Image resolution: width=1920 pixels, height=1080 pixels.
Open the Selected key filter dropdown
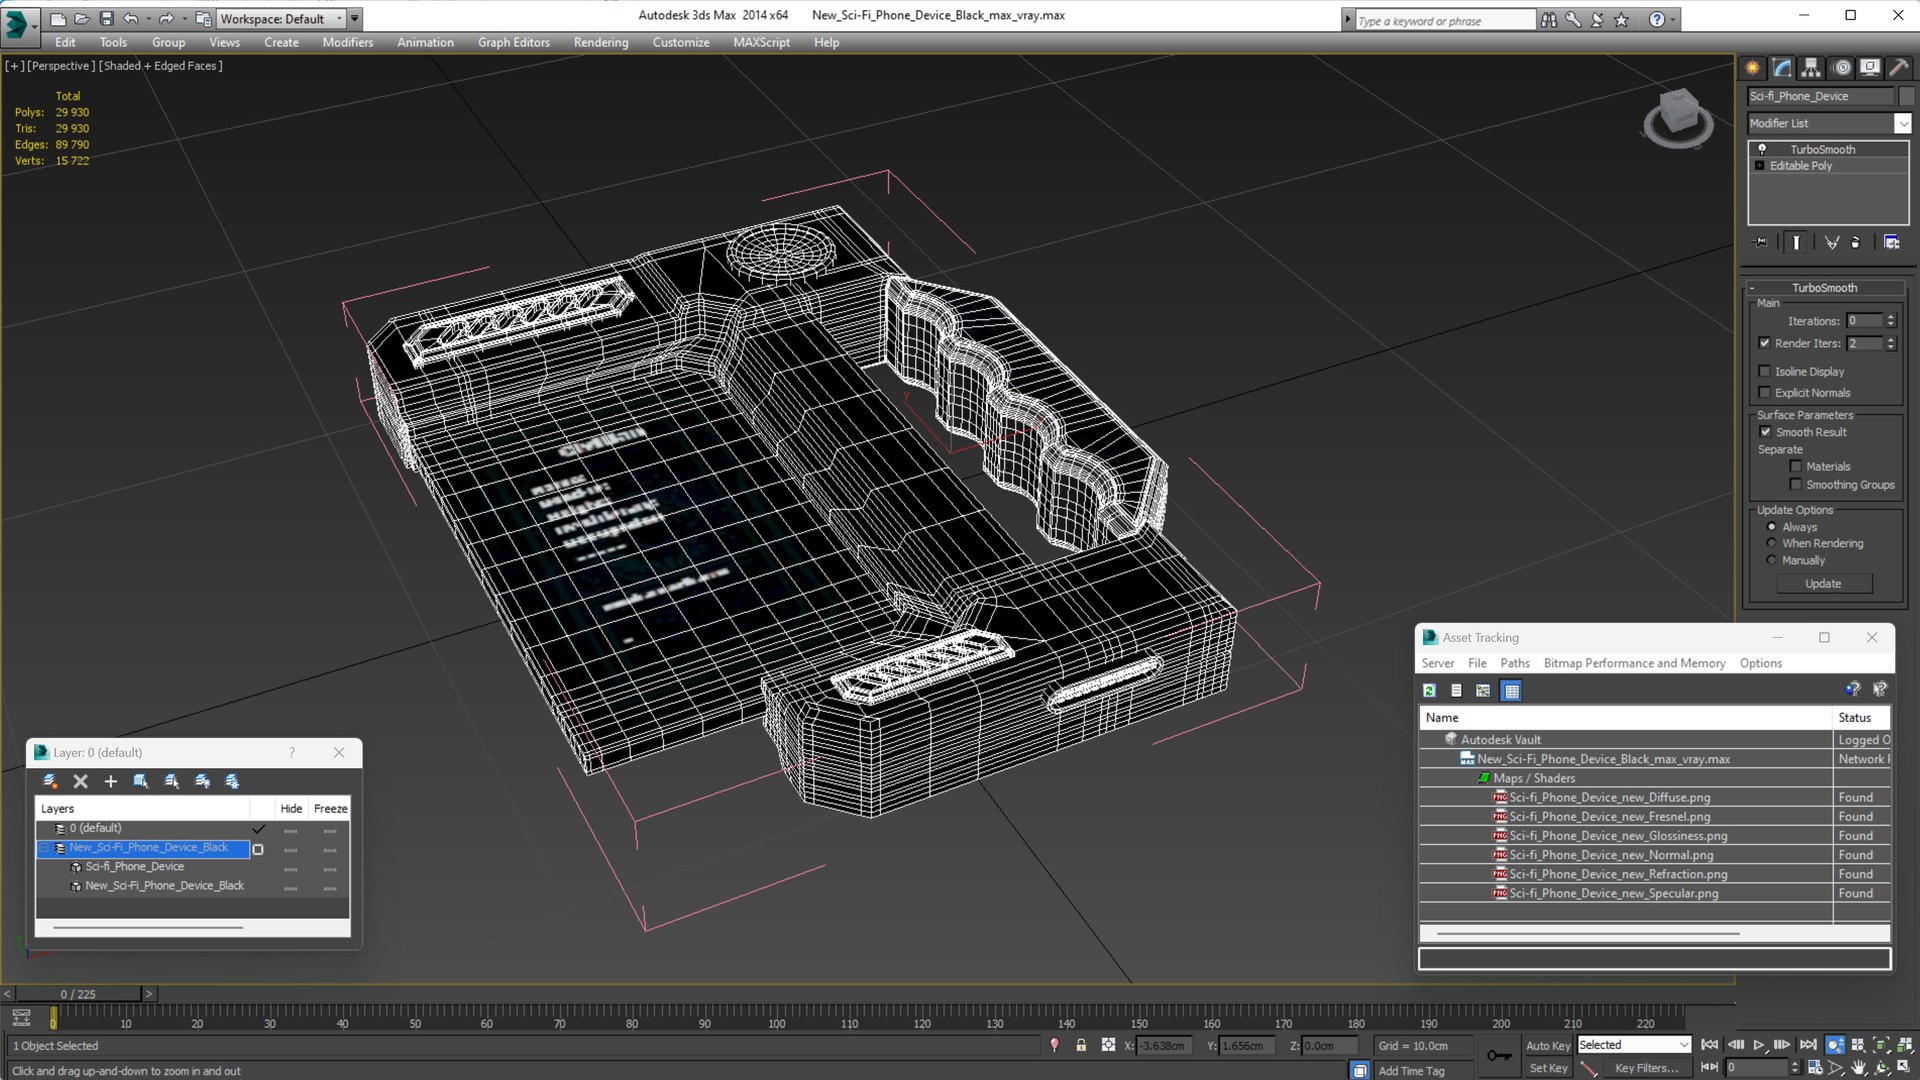tap(1634, 1045)
